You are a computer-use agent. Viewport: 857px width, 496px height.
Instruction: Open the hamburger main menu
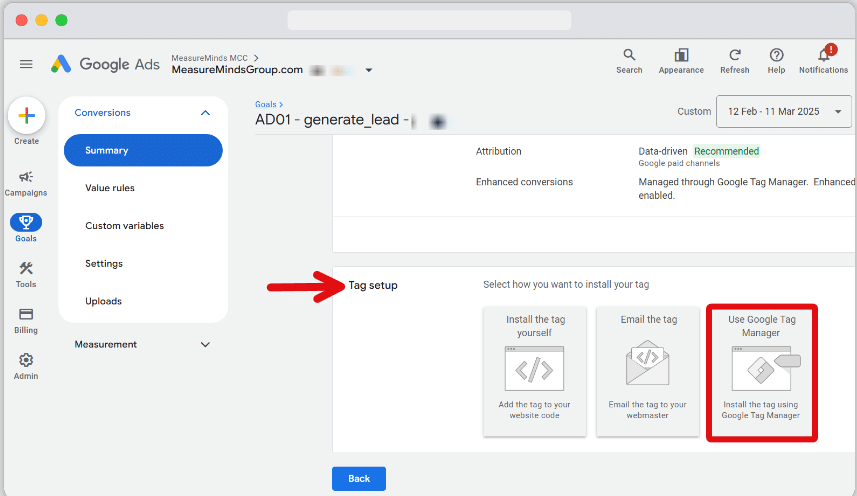pyautogui.click(x=26, y=64)
